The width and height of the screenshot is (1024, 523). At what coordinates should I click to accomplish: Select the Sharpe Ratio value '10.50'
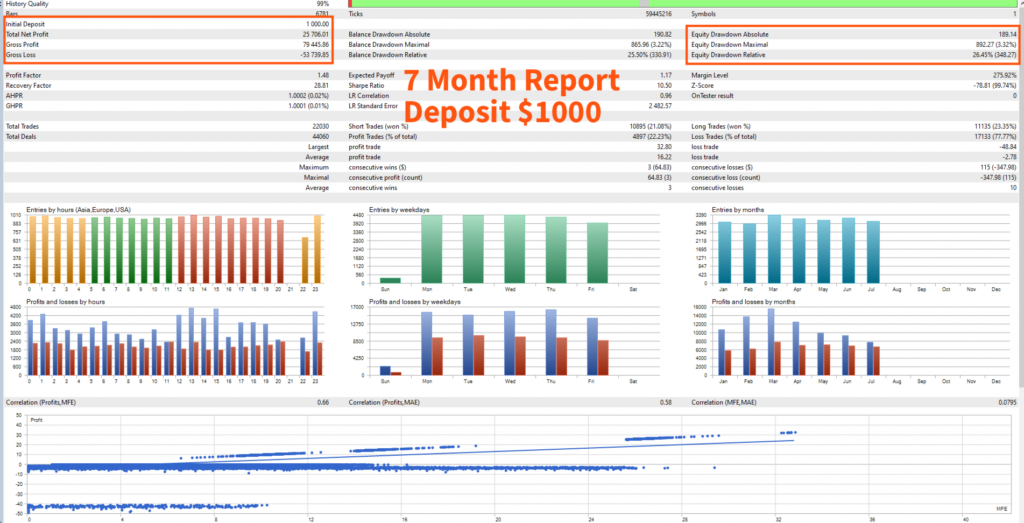tap(665, 86)
